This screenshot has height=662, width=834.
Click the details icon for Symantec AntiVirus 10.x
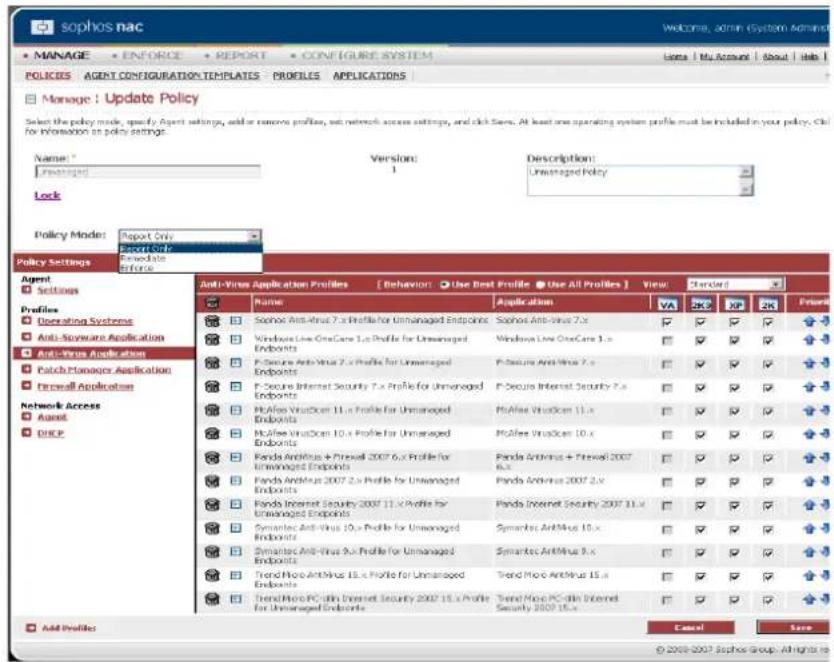click(x=236, y=528)
